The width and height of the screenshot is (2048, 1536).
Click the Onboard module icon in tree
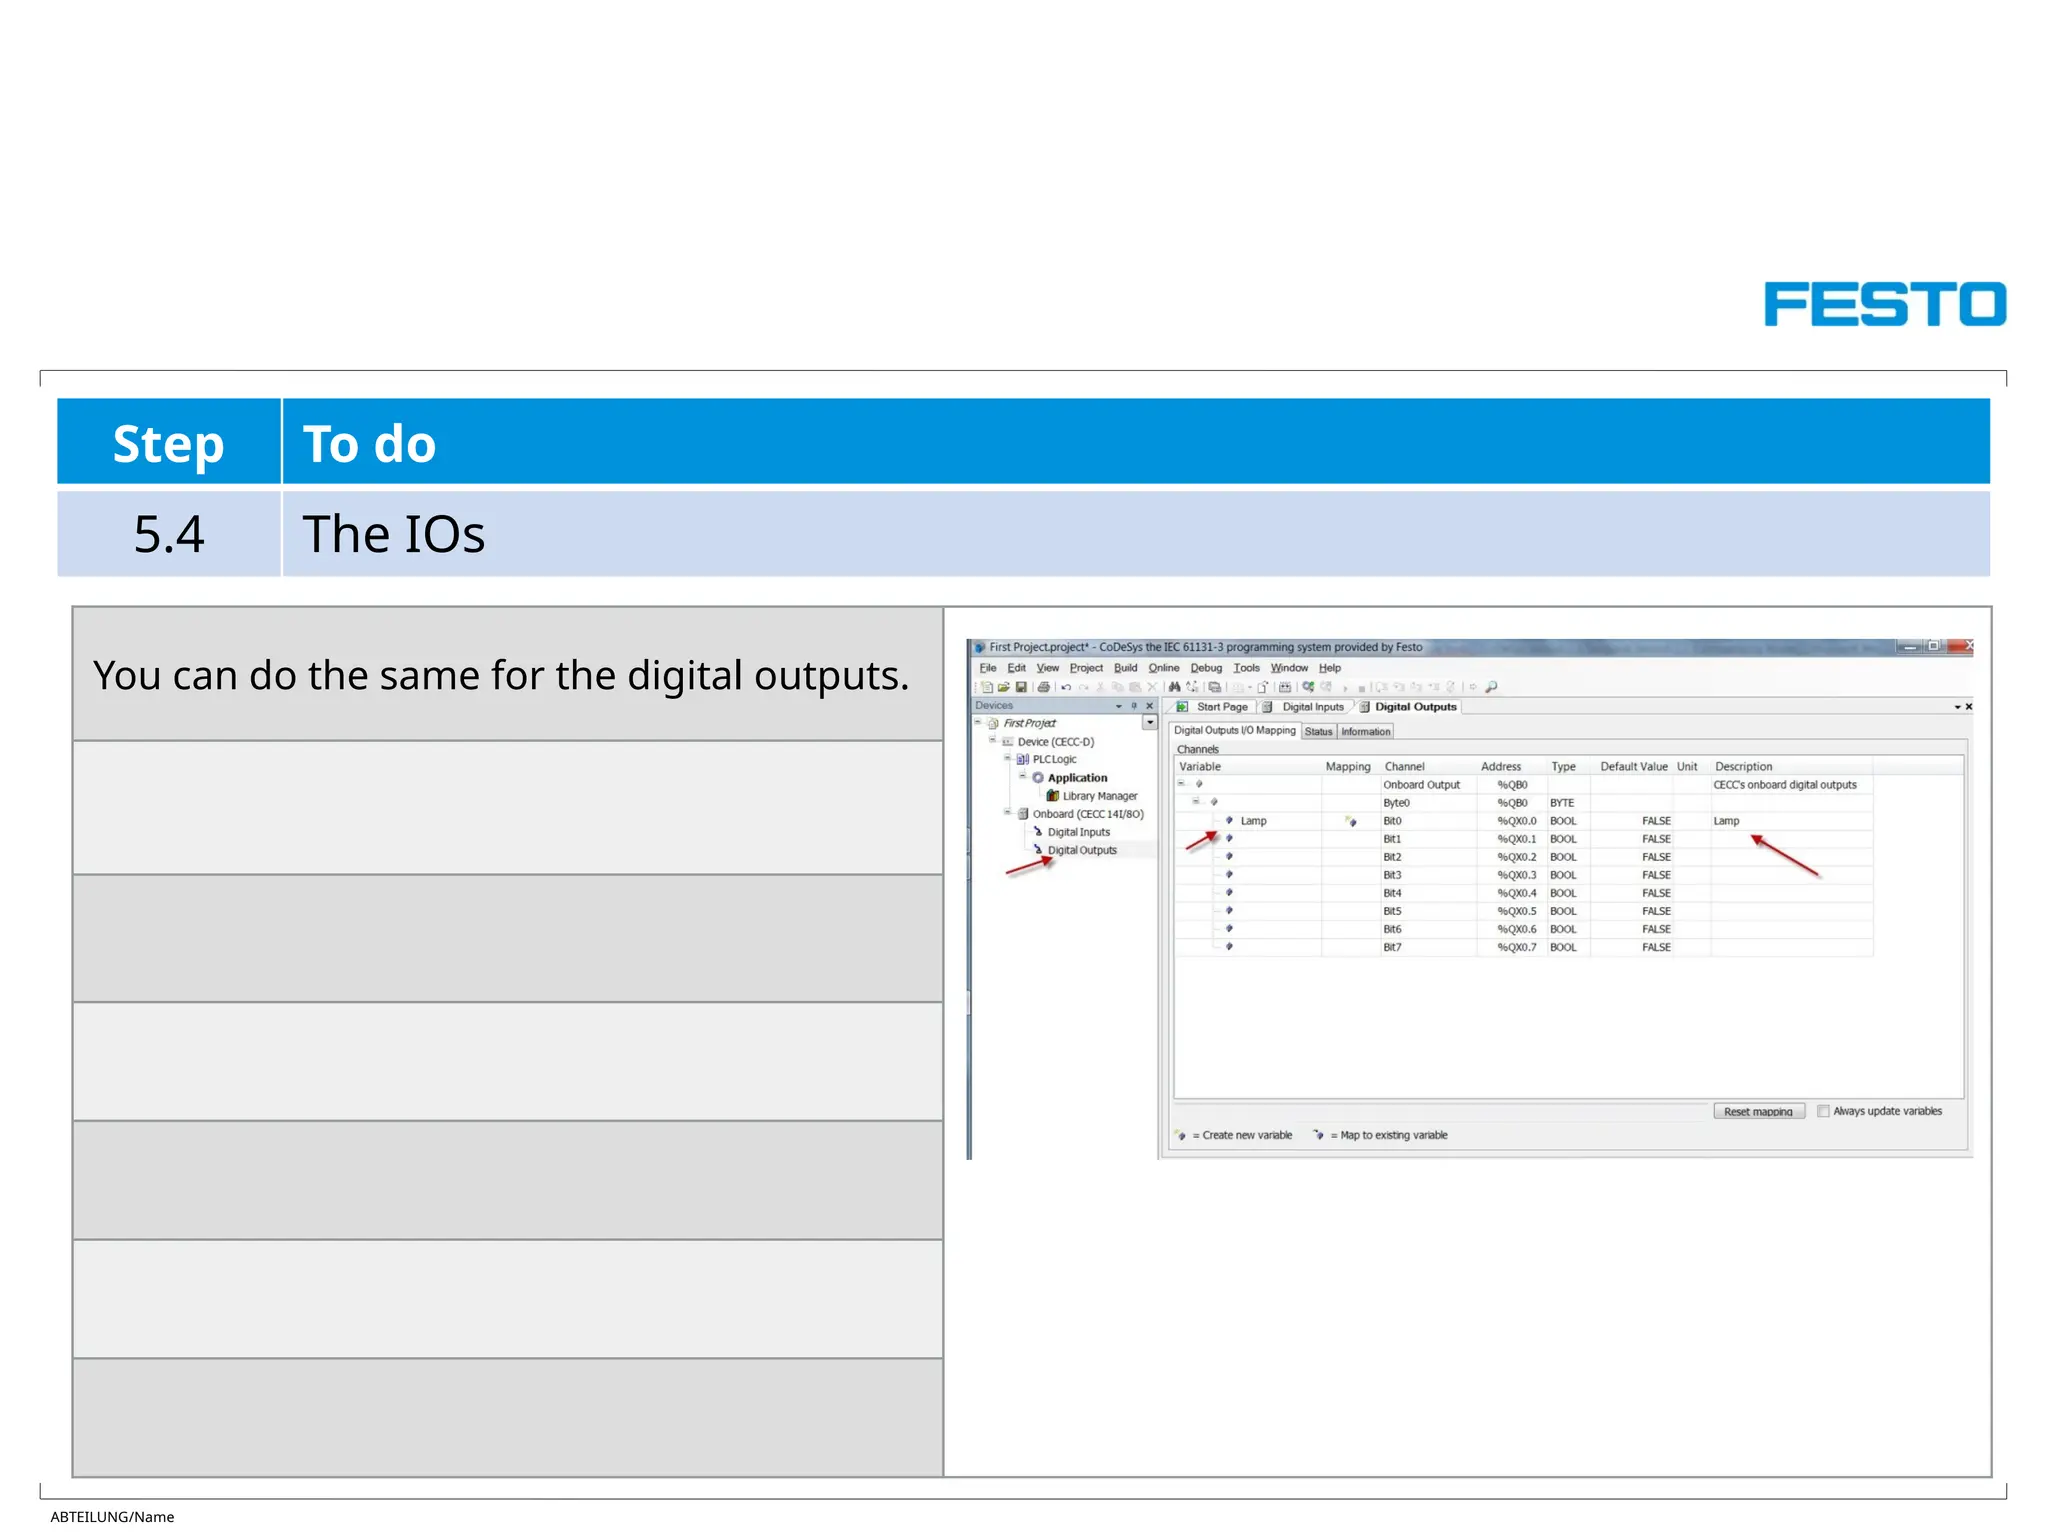click(1023, 814)
